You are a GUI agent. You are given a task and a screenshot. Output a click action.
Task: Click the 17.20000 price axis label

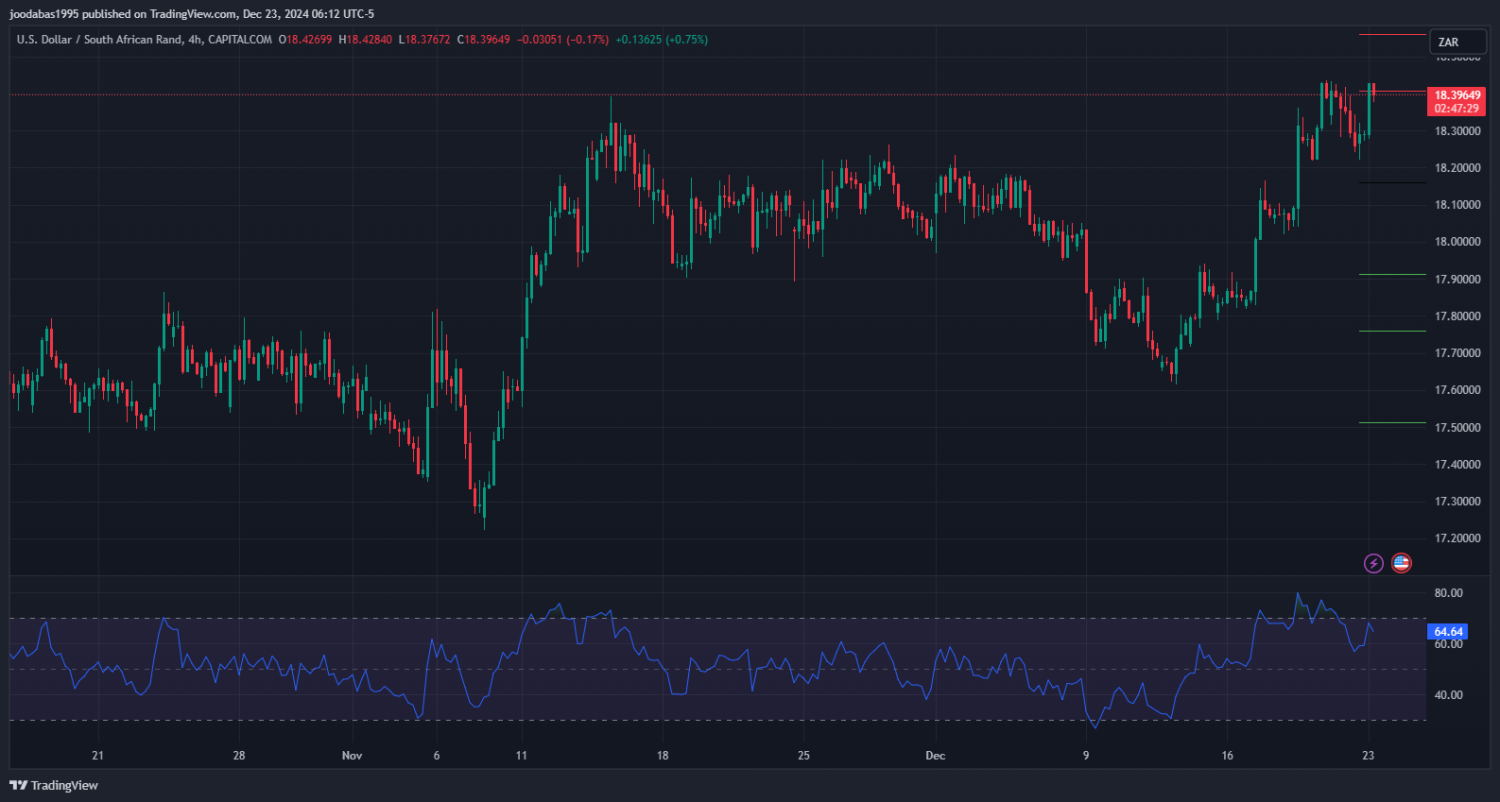(x=1457, y=539)
